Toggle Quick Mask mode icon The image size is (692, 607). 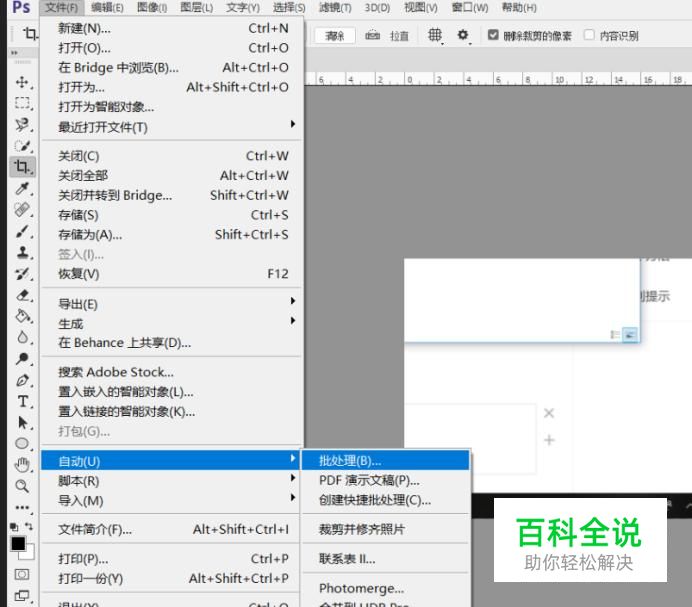pyautogui.click(x=22, y=574)
